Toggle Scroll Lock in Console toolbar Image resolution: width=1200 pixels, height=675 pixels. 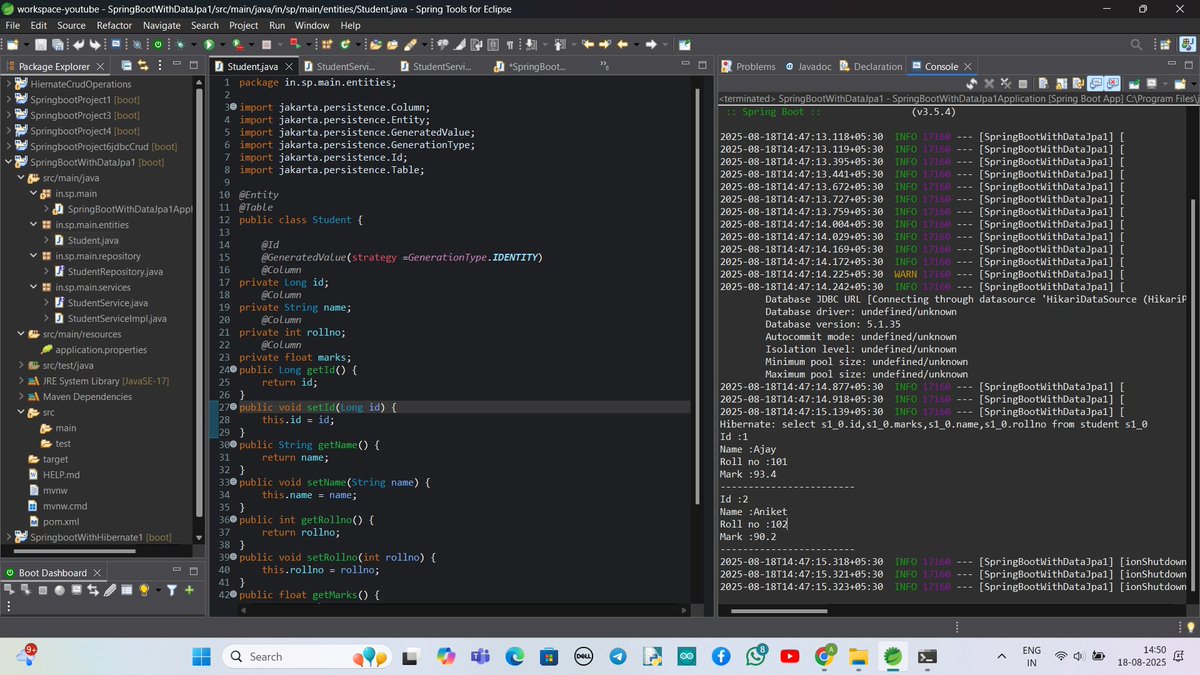point(1061,84)
